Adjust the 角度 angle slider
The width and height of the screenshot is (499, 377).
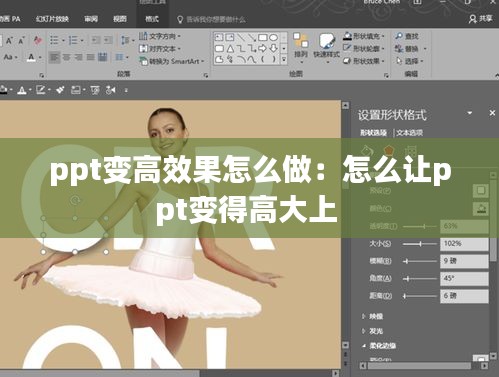pyautogui.click(x=420, y=279)
